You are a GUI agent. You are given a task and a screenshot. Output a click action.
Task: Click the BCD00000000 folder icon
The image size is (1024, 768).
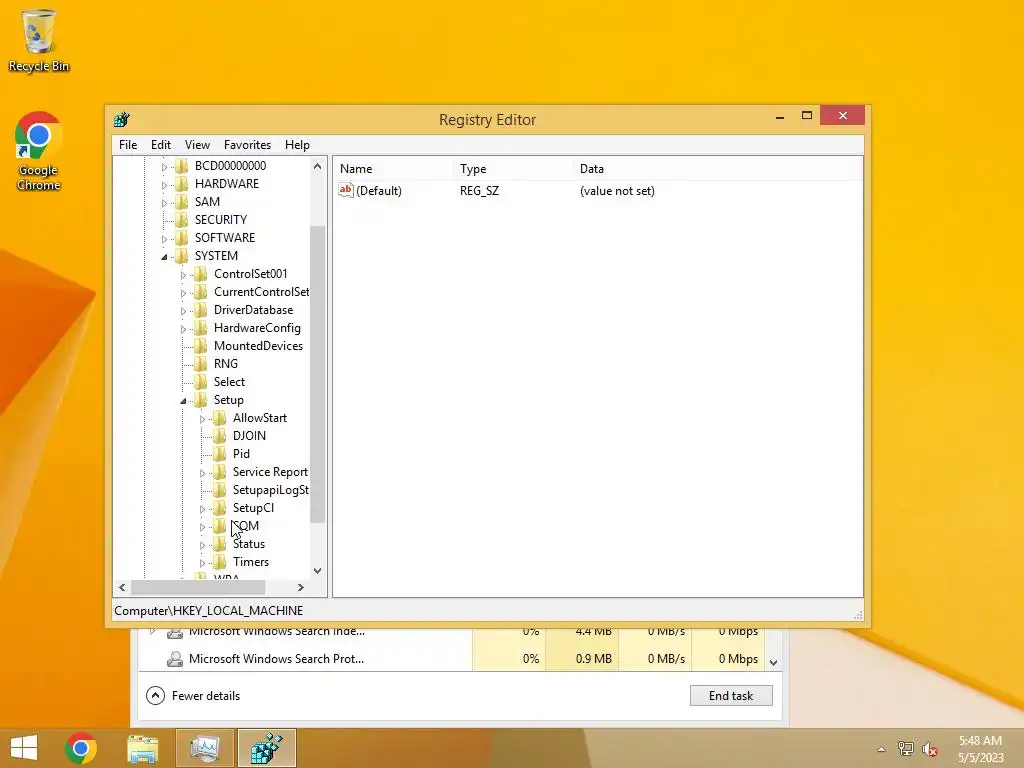coord(182,166)
